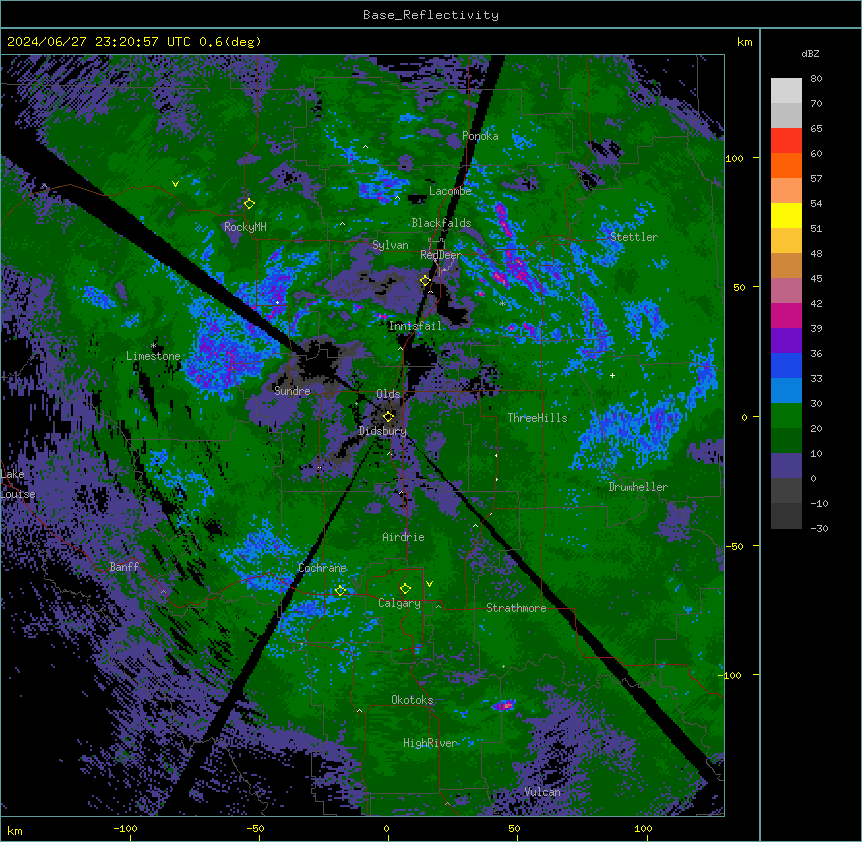Select the yellow diamond marker below RedDeer

click(425, 281)
